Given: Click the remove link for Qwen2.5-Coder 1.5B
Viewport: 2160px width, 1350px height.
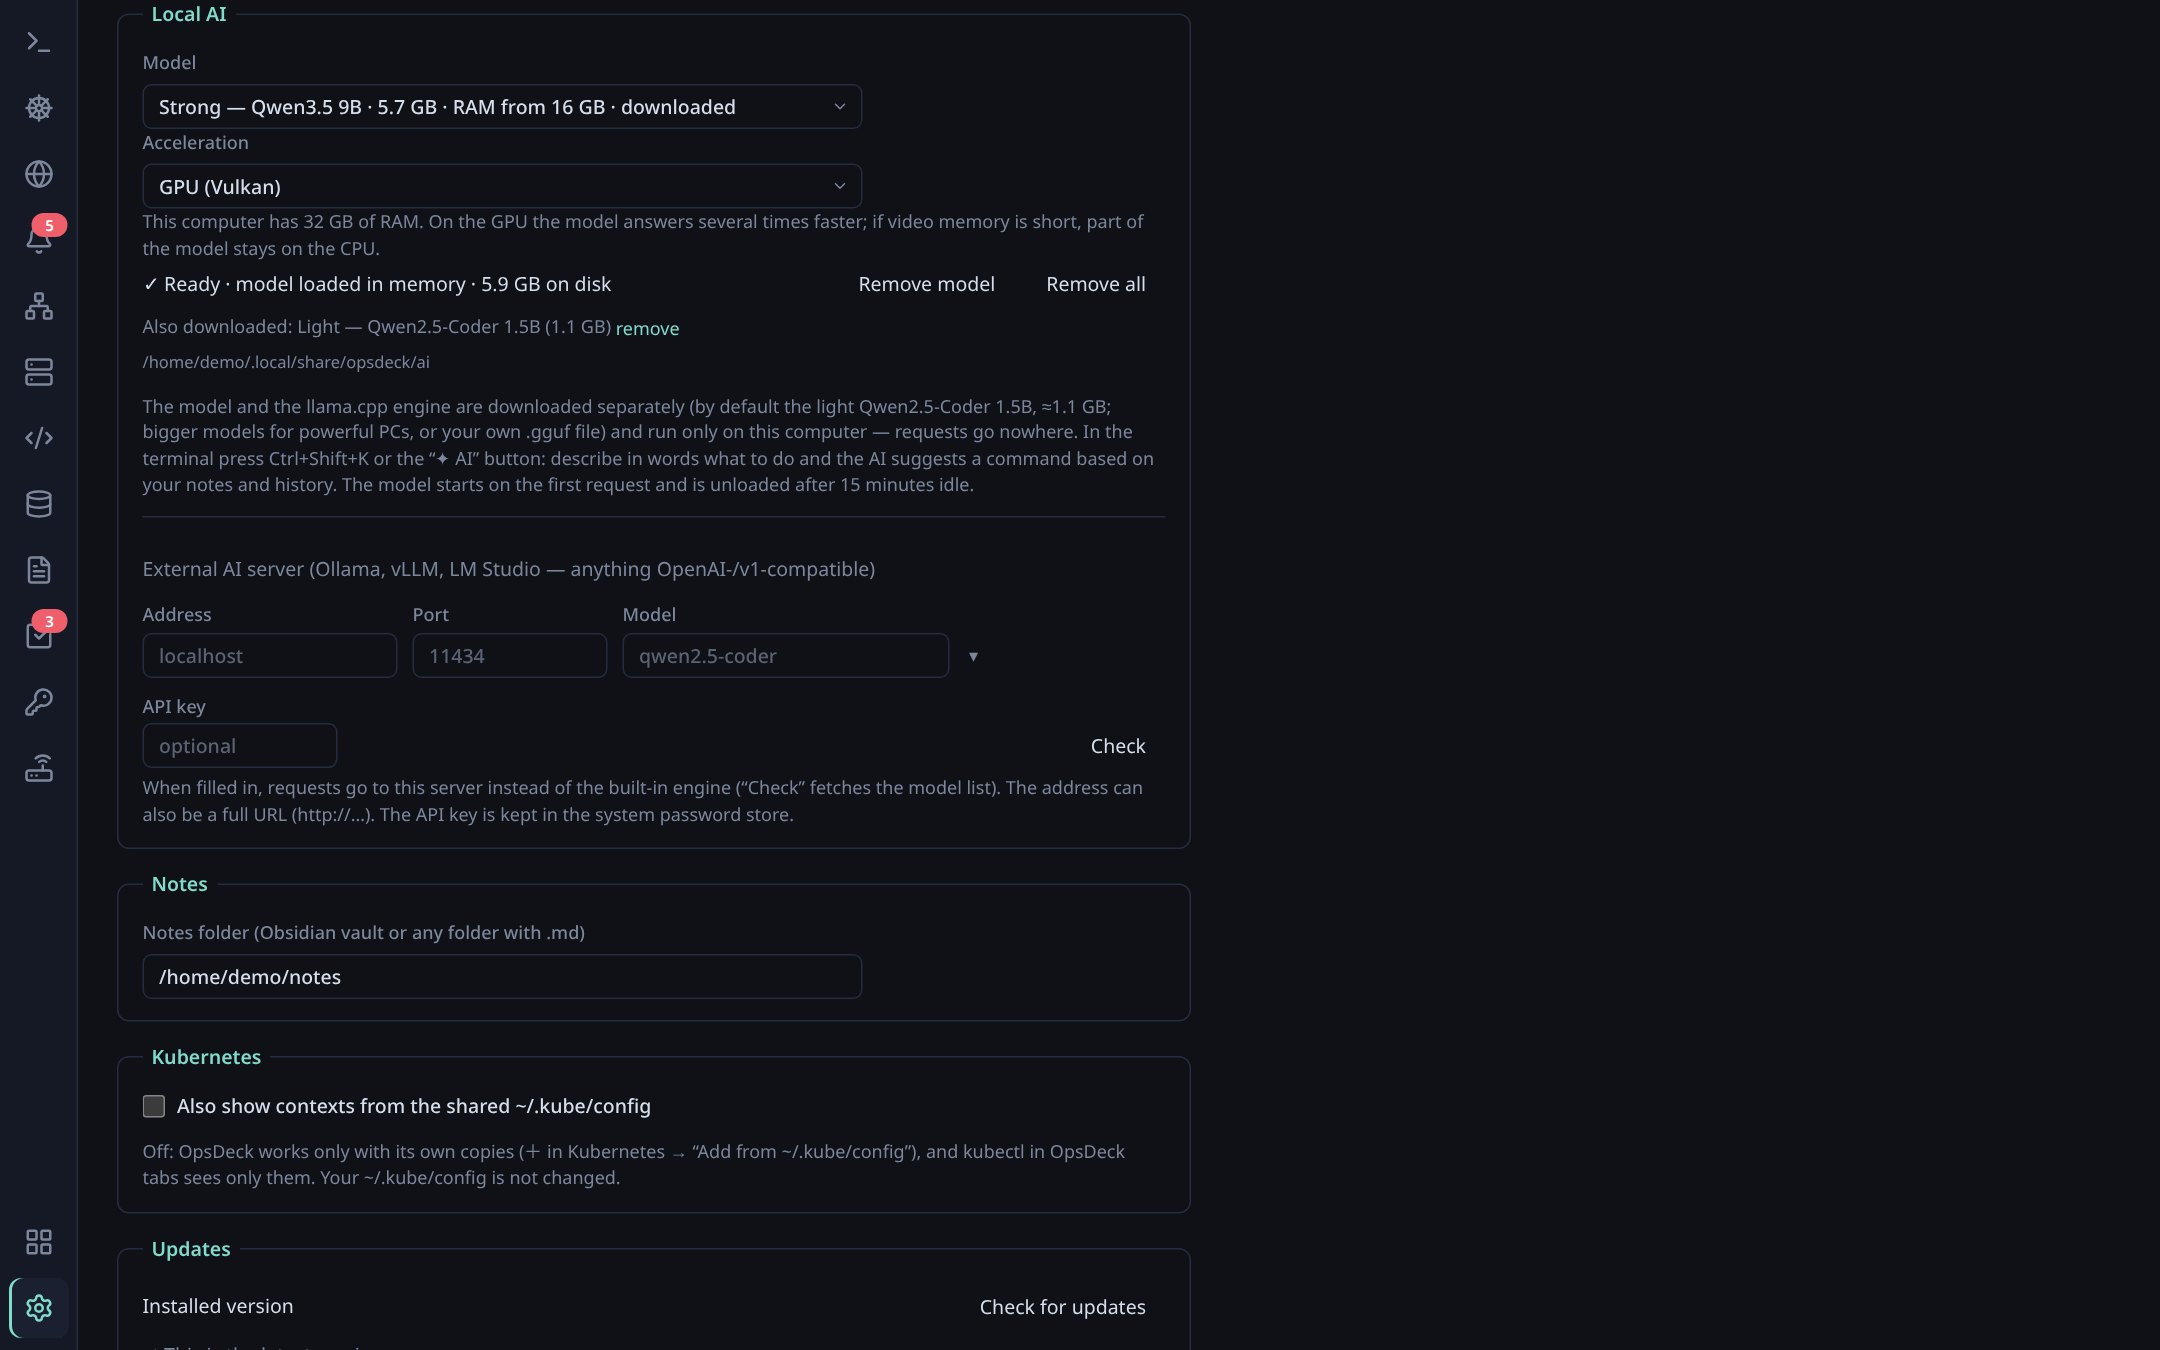Looking at the screenshot, I should coord(647,329).
